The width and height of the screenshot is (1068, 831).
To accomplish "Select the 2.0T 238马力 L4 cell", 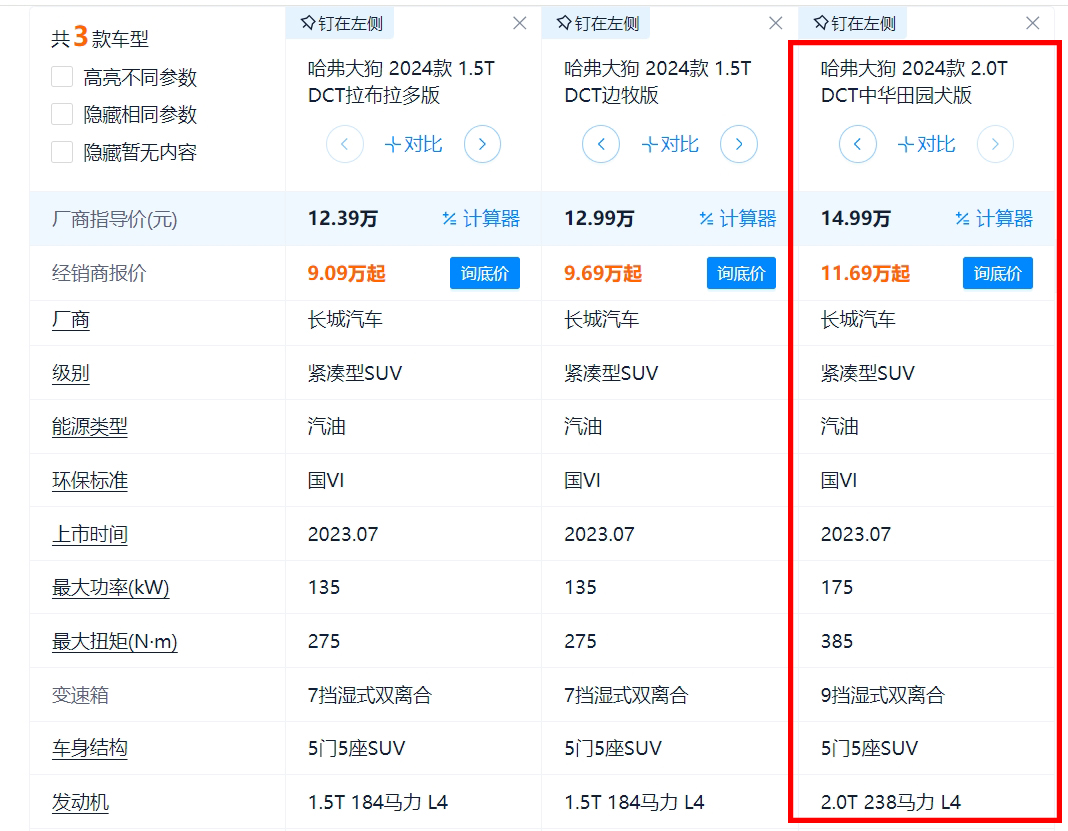I will [x=891, y=802].
